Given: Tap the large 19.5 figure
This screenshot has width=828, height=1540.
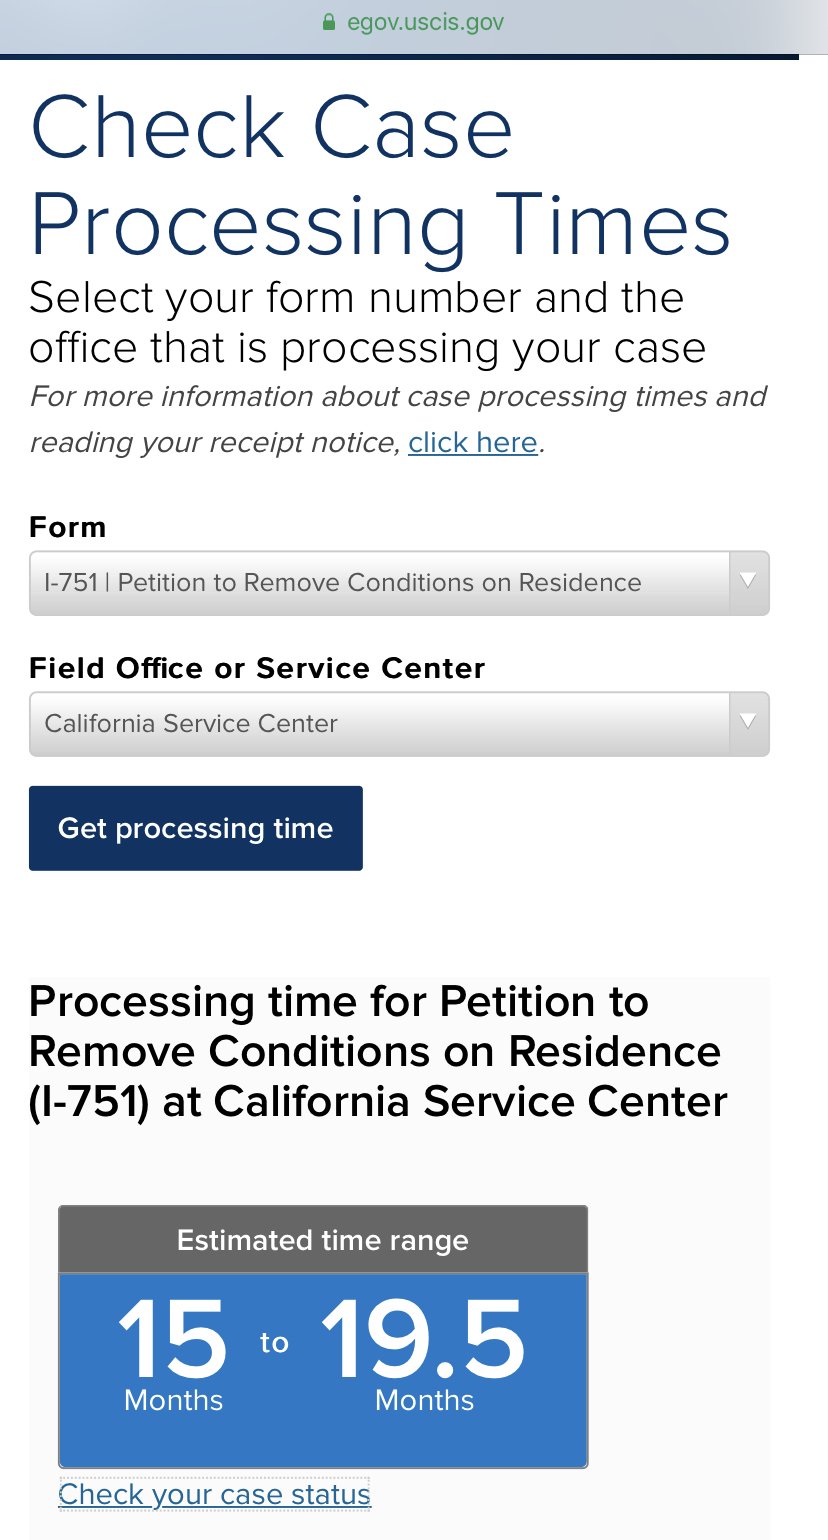Looking at the screenshot, I should coord(423,1339).
